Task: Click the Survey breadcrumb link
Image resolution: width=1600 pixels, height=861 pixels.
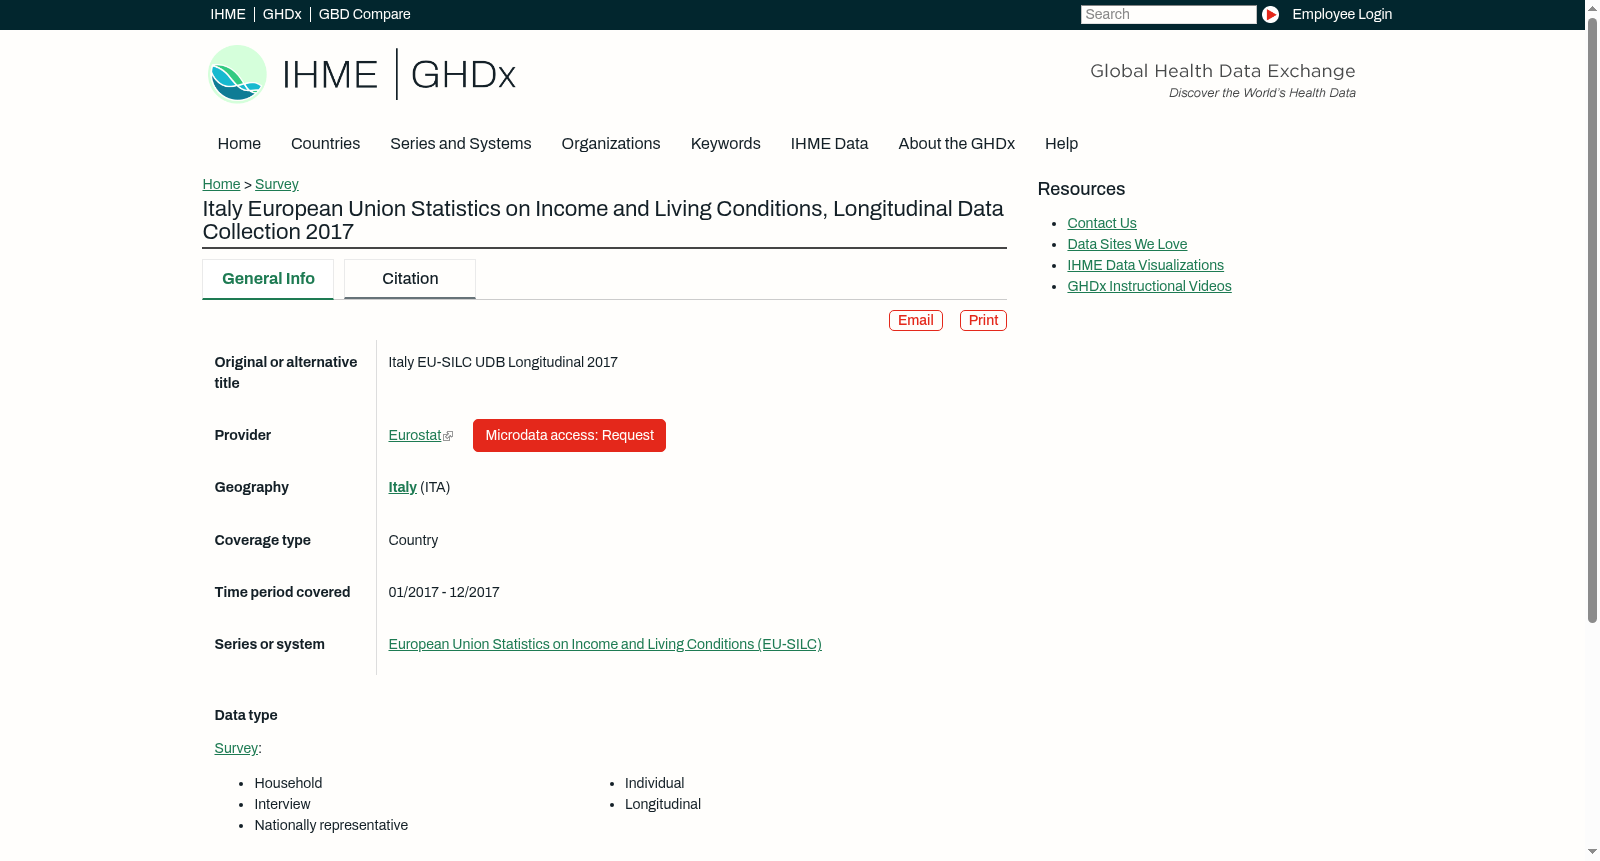Action: [277, 184]
